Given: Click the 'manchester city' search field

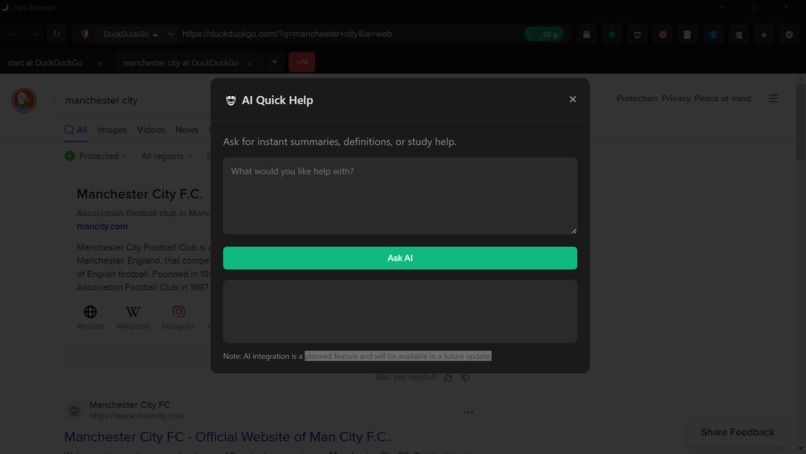Looking at the screenshot, I should coord(136,100).
